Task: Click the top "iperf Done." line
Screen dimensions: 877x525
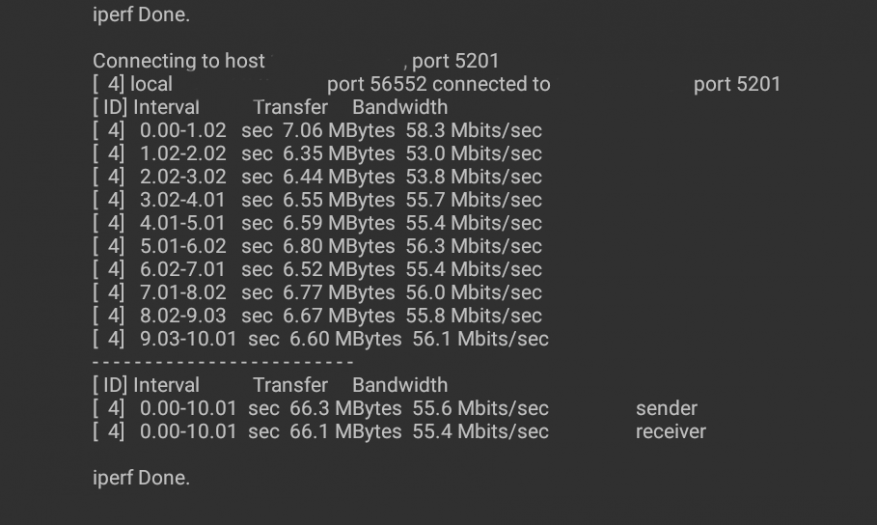Action: (x=140, y=15)
